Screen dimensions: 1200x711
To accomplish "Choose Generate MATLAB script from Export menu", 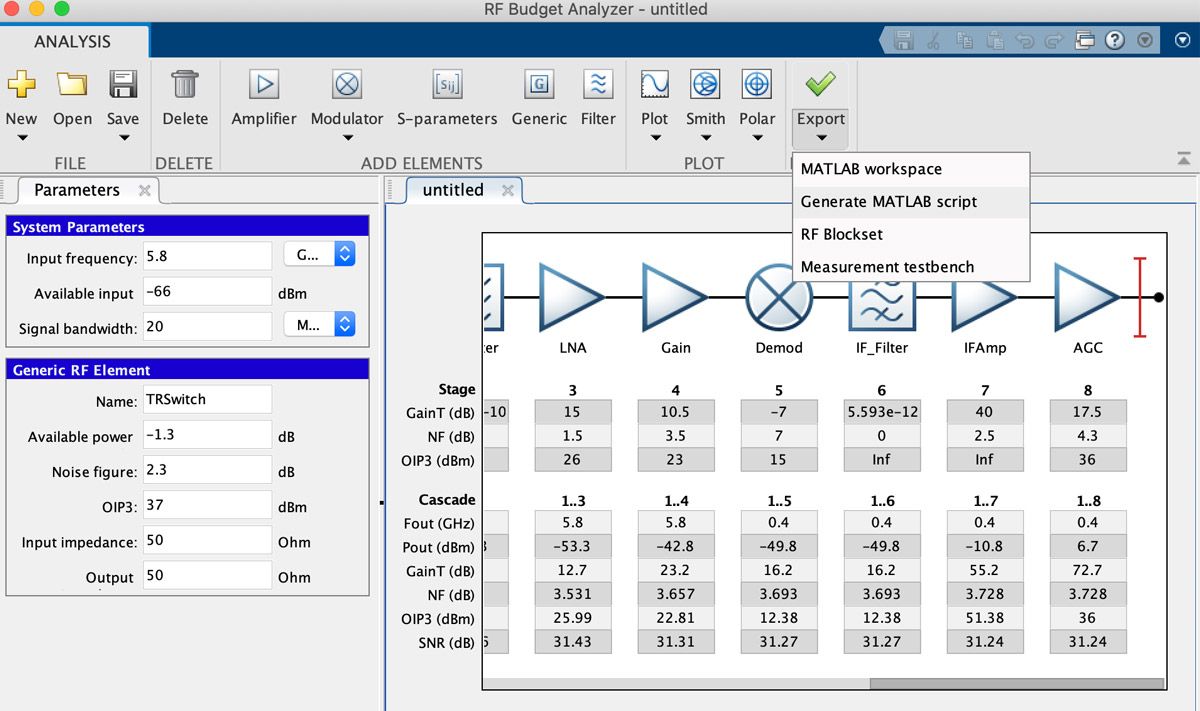I will 888,202.
